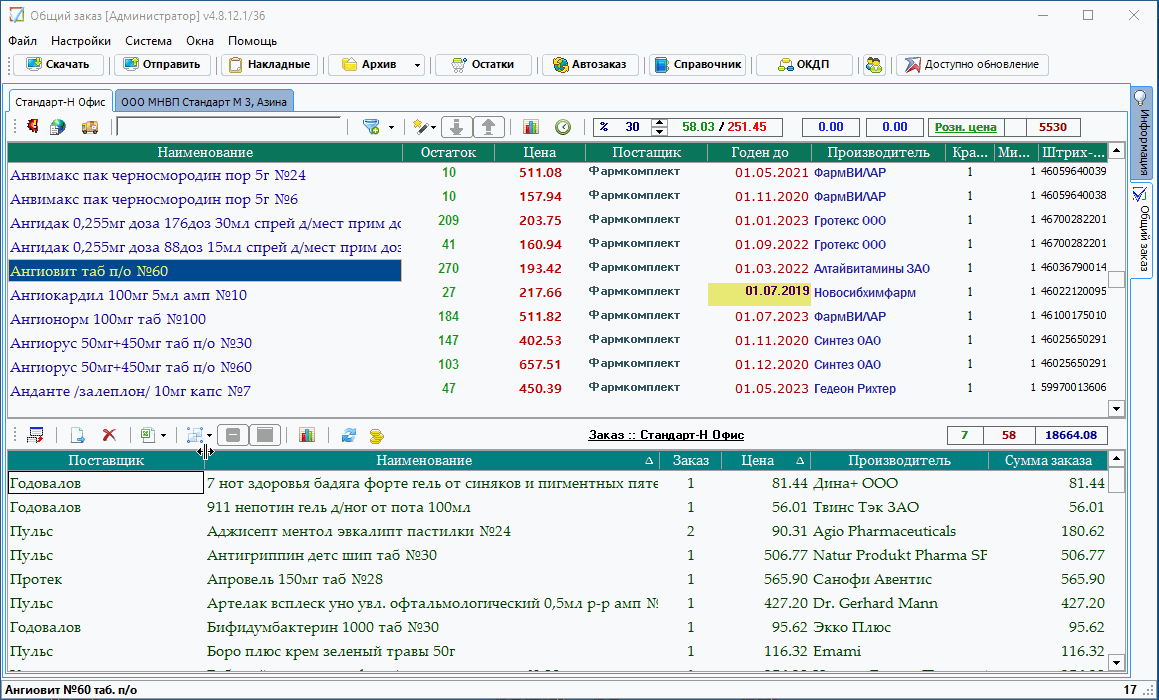
Task: Open the Справочник button
Action: coord(698,64)
